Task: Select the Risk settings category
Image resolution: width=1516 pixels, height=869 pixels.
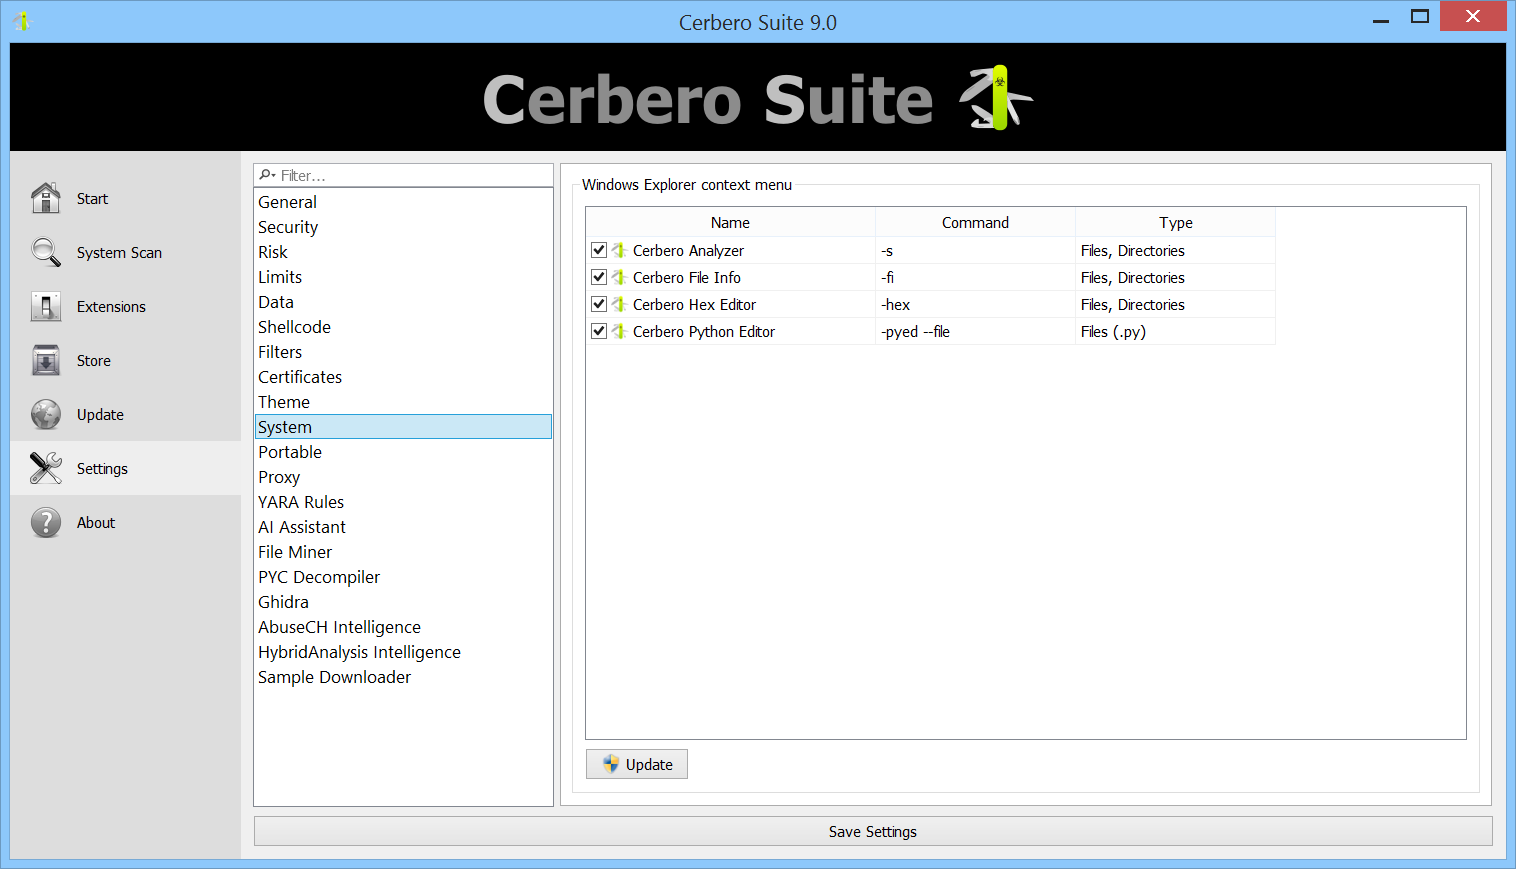Action: [403, 252]
